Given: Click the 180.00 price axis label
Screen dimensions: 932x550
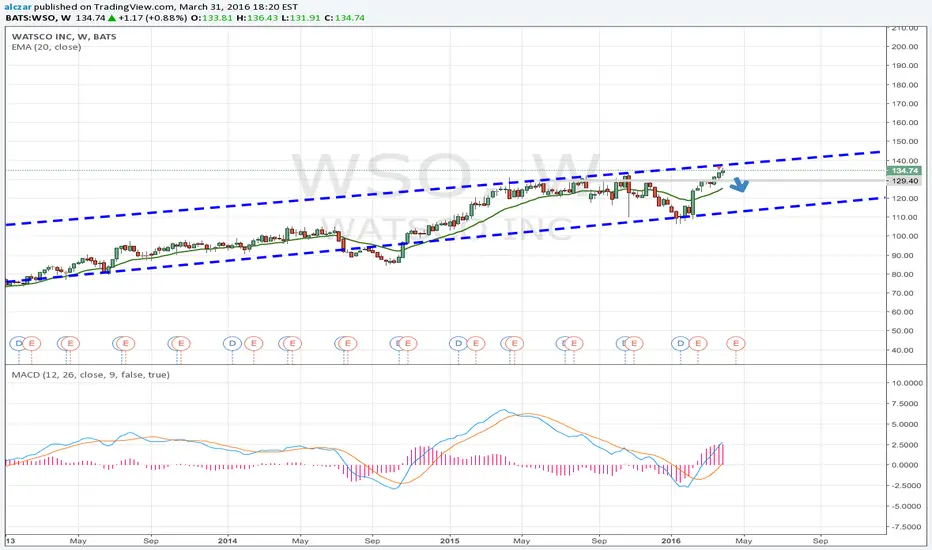Looking at the screenshot, I should pyautogui.click(x=905, y=85).
